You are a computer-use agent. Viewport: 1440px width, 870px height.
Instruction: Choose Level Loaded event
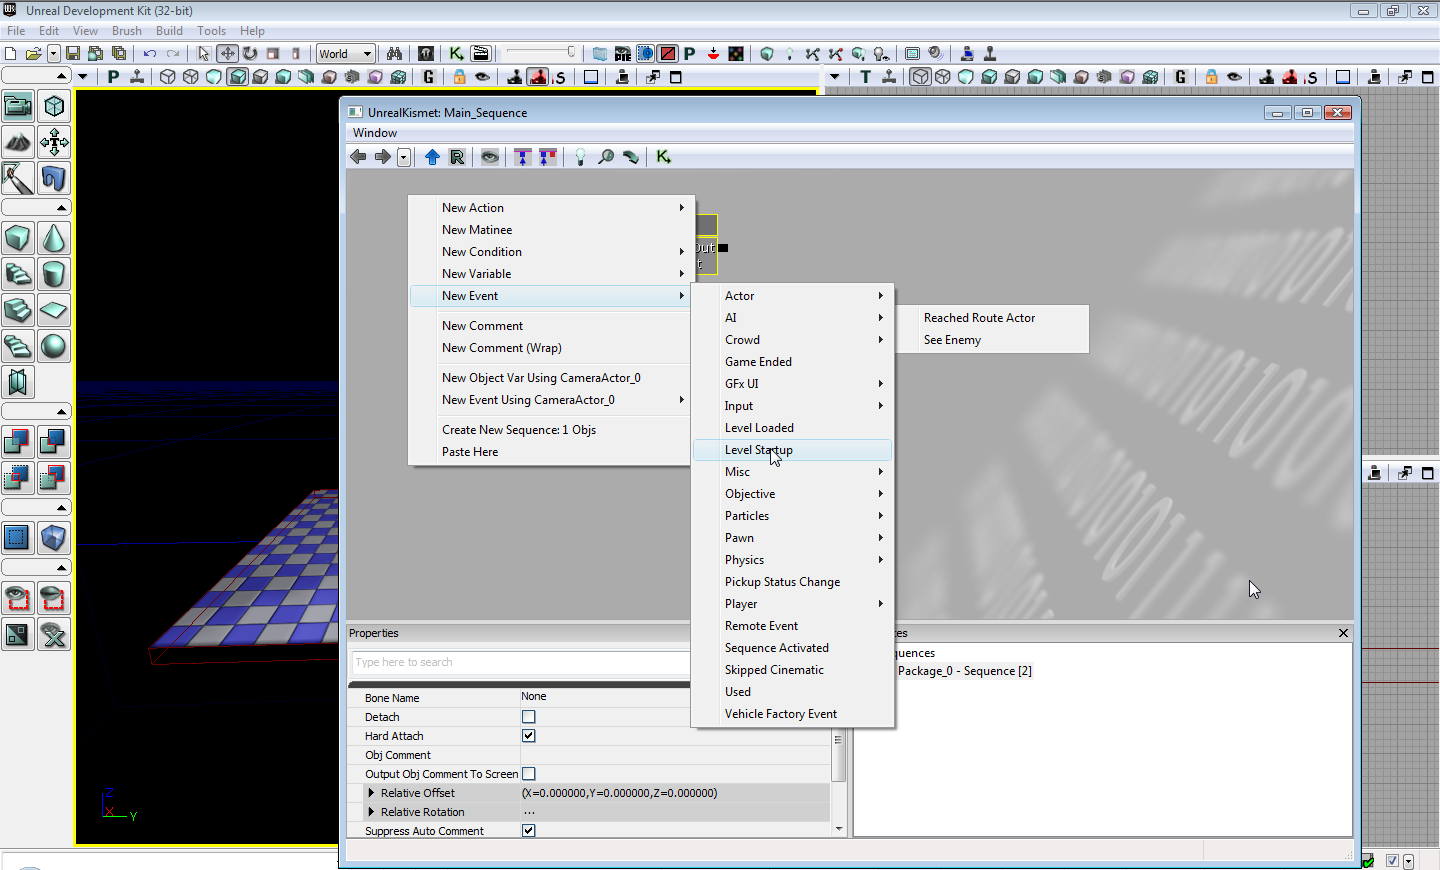pos(792,428)
